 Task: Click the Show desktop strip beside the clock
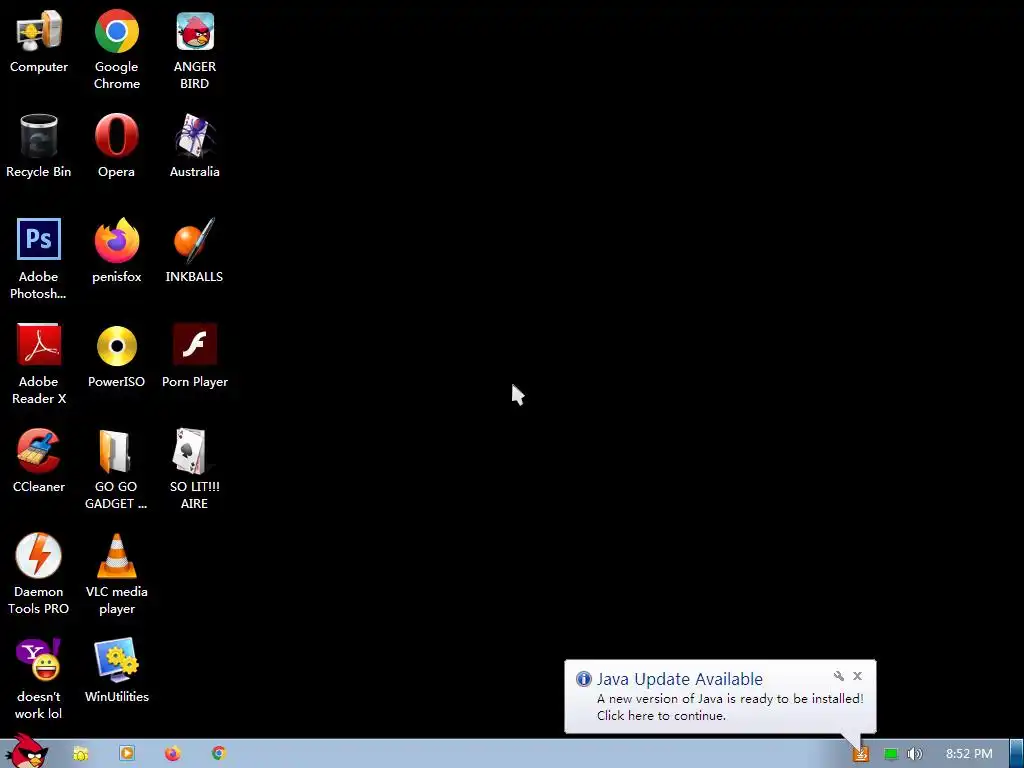coord(1017,754)
